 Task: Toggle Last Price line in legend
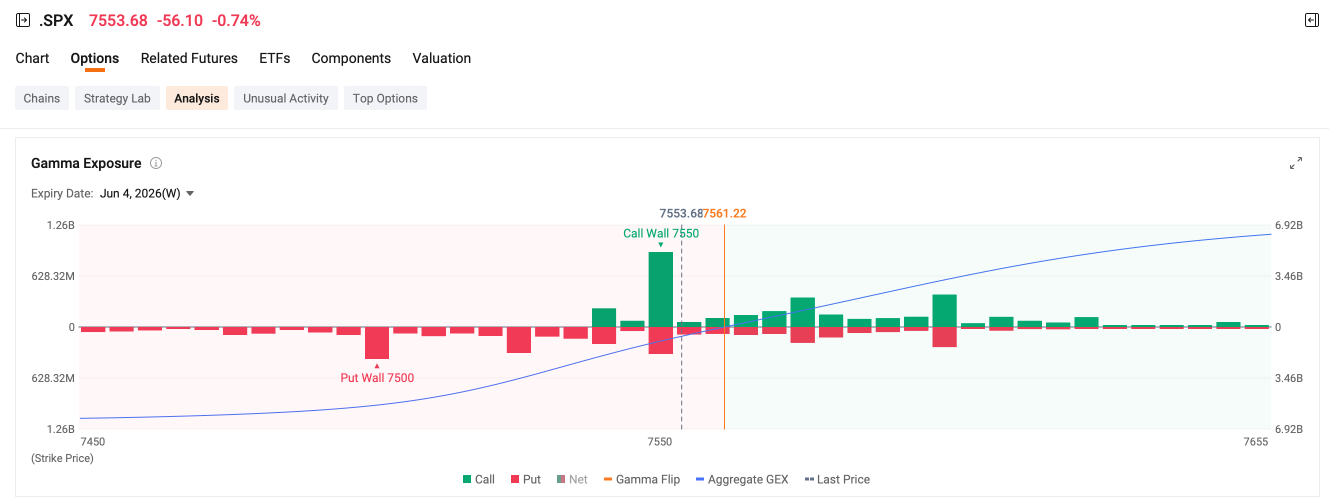tap(837, 480)
